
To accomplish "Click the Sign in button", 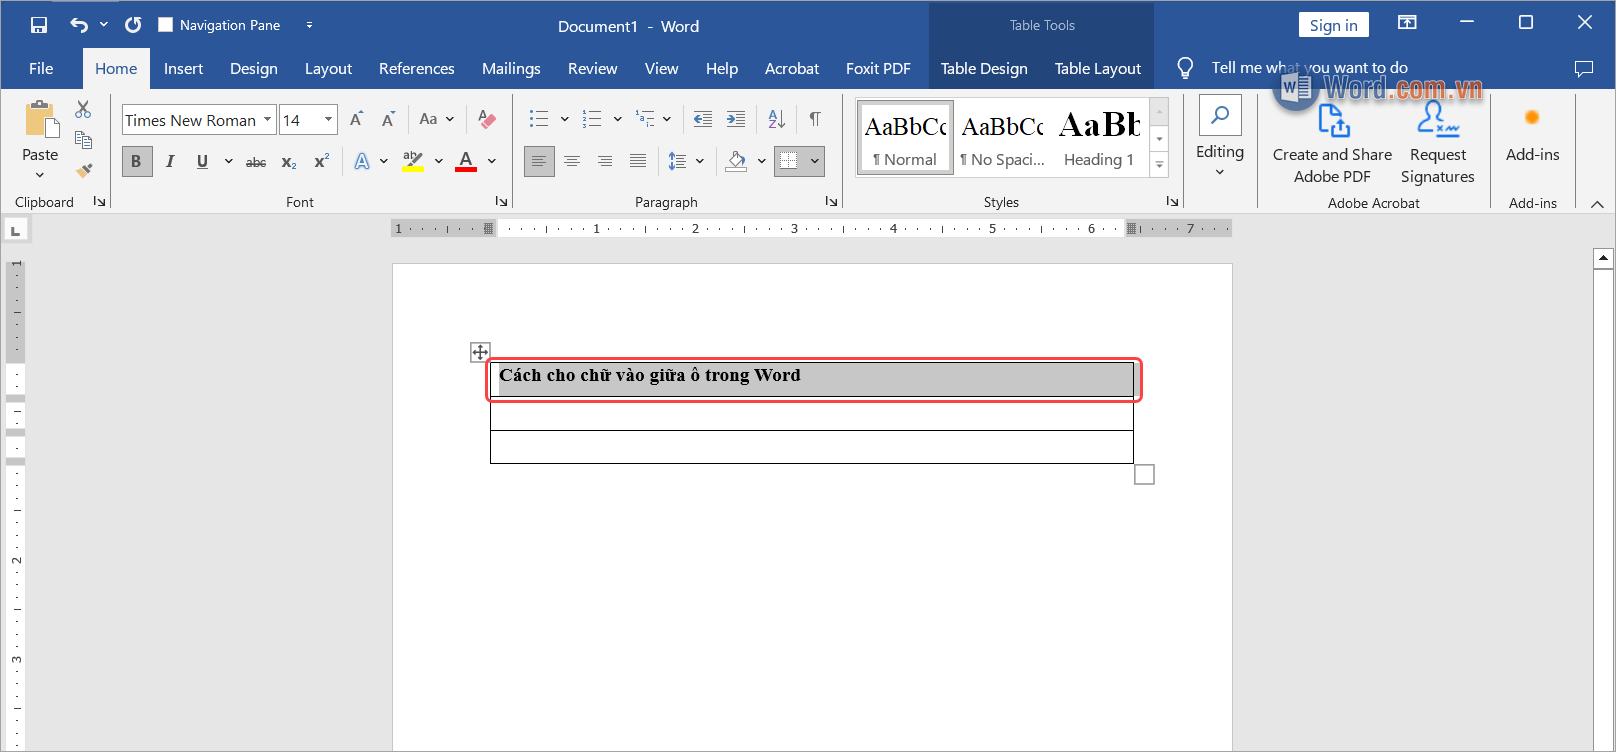I will (x=1333, y=25).
